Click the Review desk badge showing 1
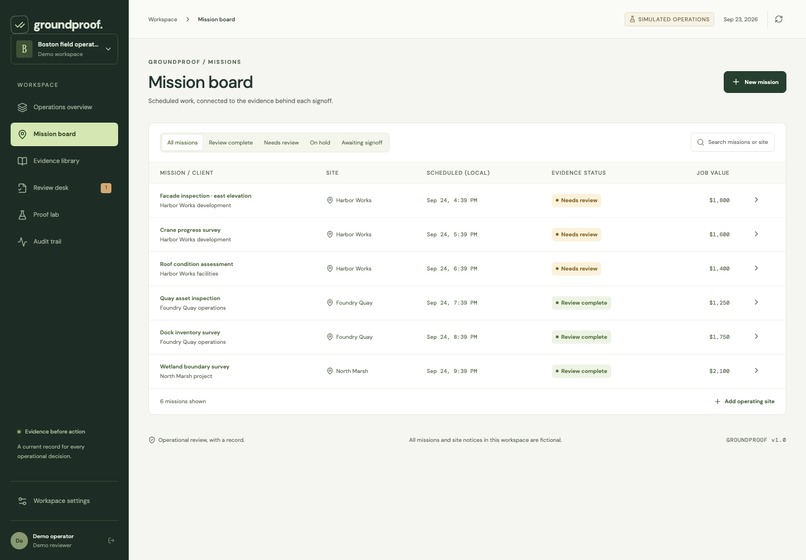806x560 pixels. [106, 188]
